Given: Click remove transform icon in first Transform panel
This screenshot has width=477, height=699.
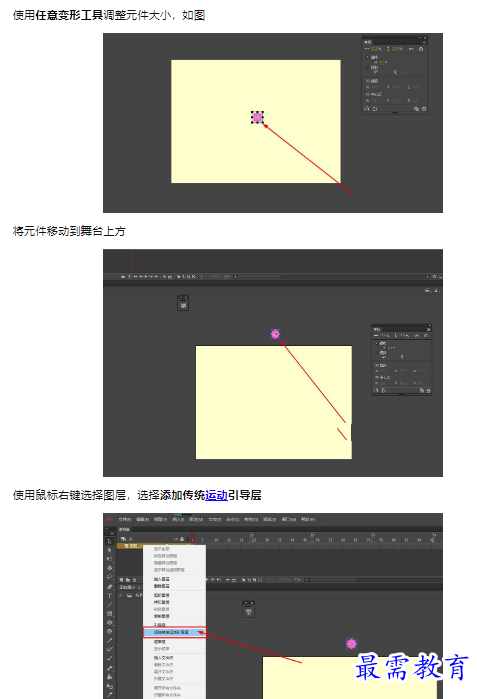Looking at the screenshot, I should coord(424,109).
